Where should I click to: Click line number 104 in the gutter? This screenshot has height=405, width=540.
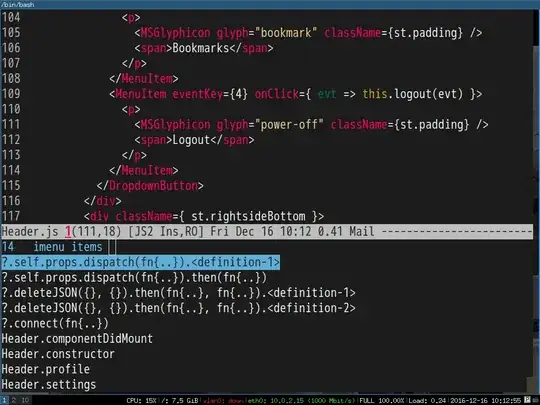point(11,17)
